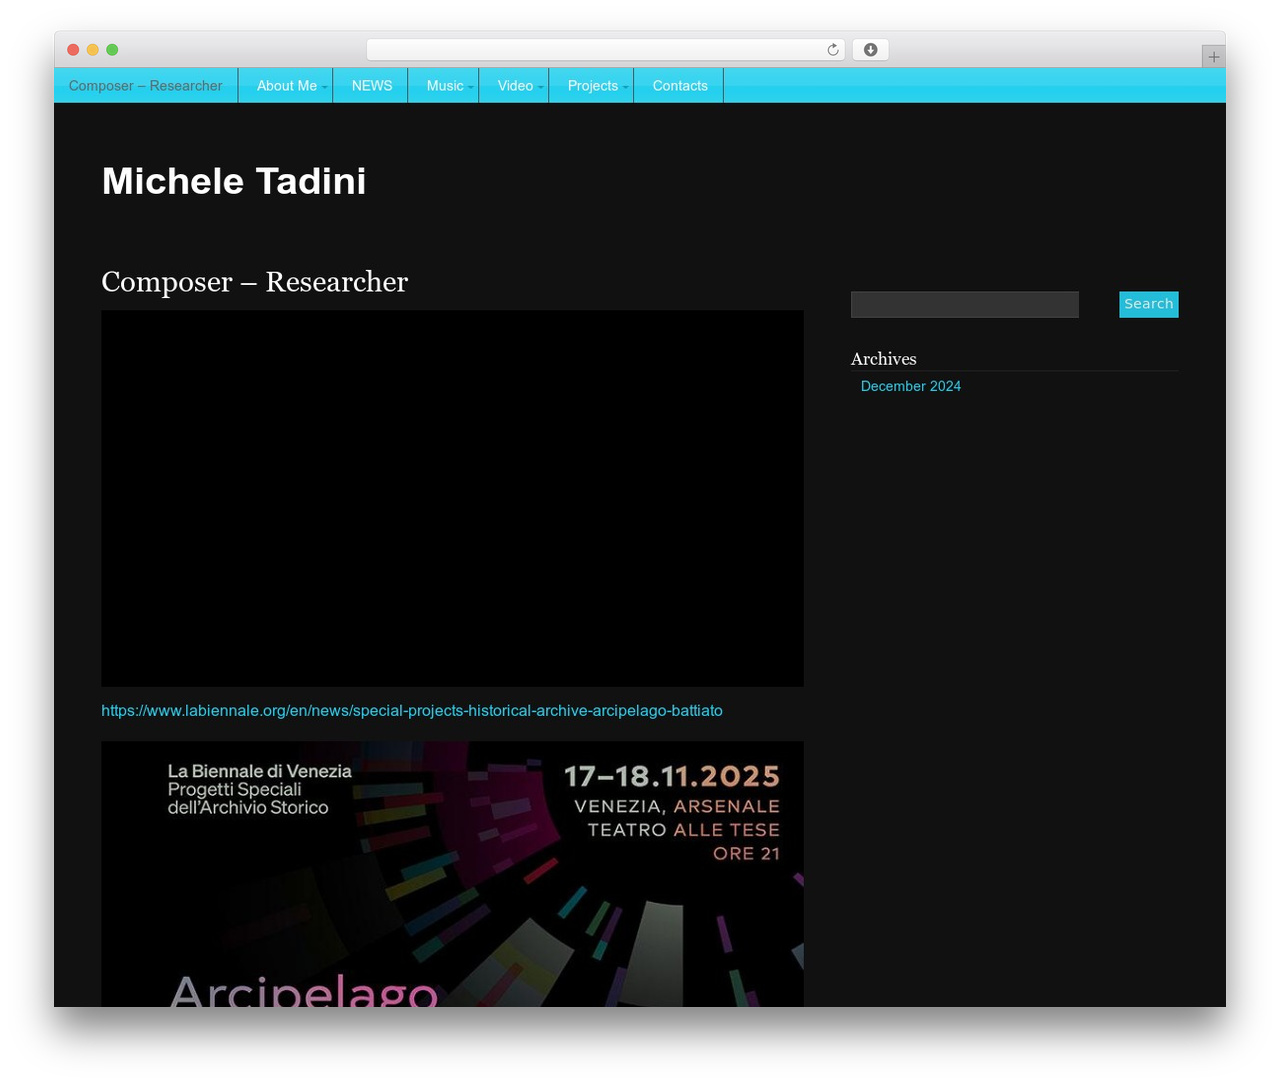Open the Biennale Arcipelago poster image

point(452,874)
